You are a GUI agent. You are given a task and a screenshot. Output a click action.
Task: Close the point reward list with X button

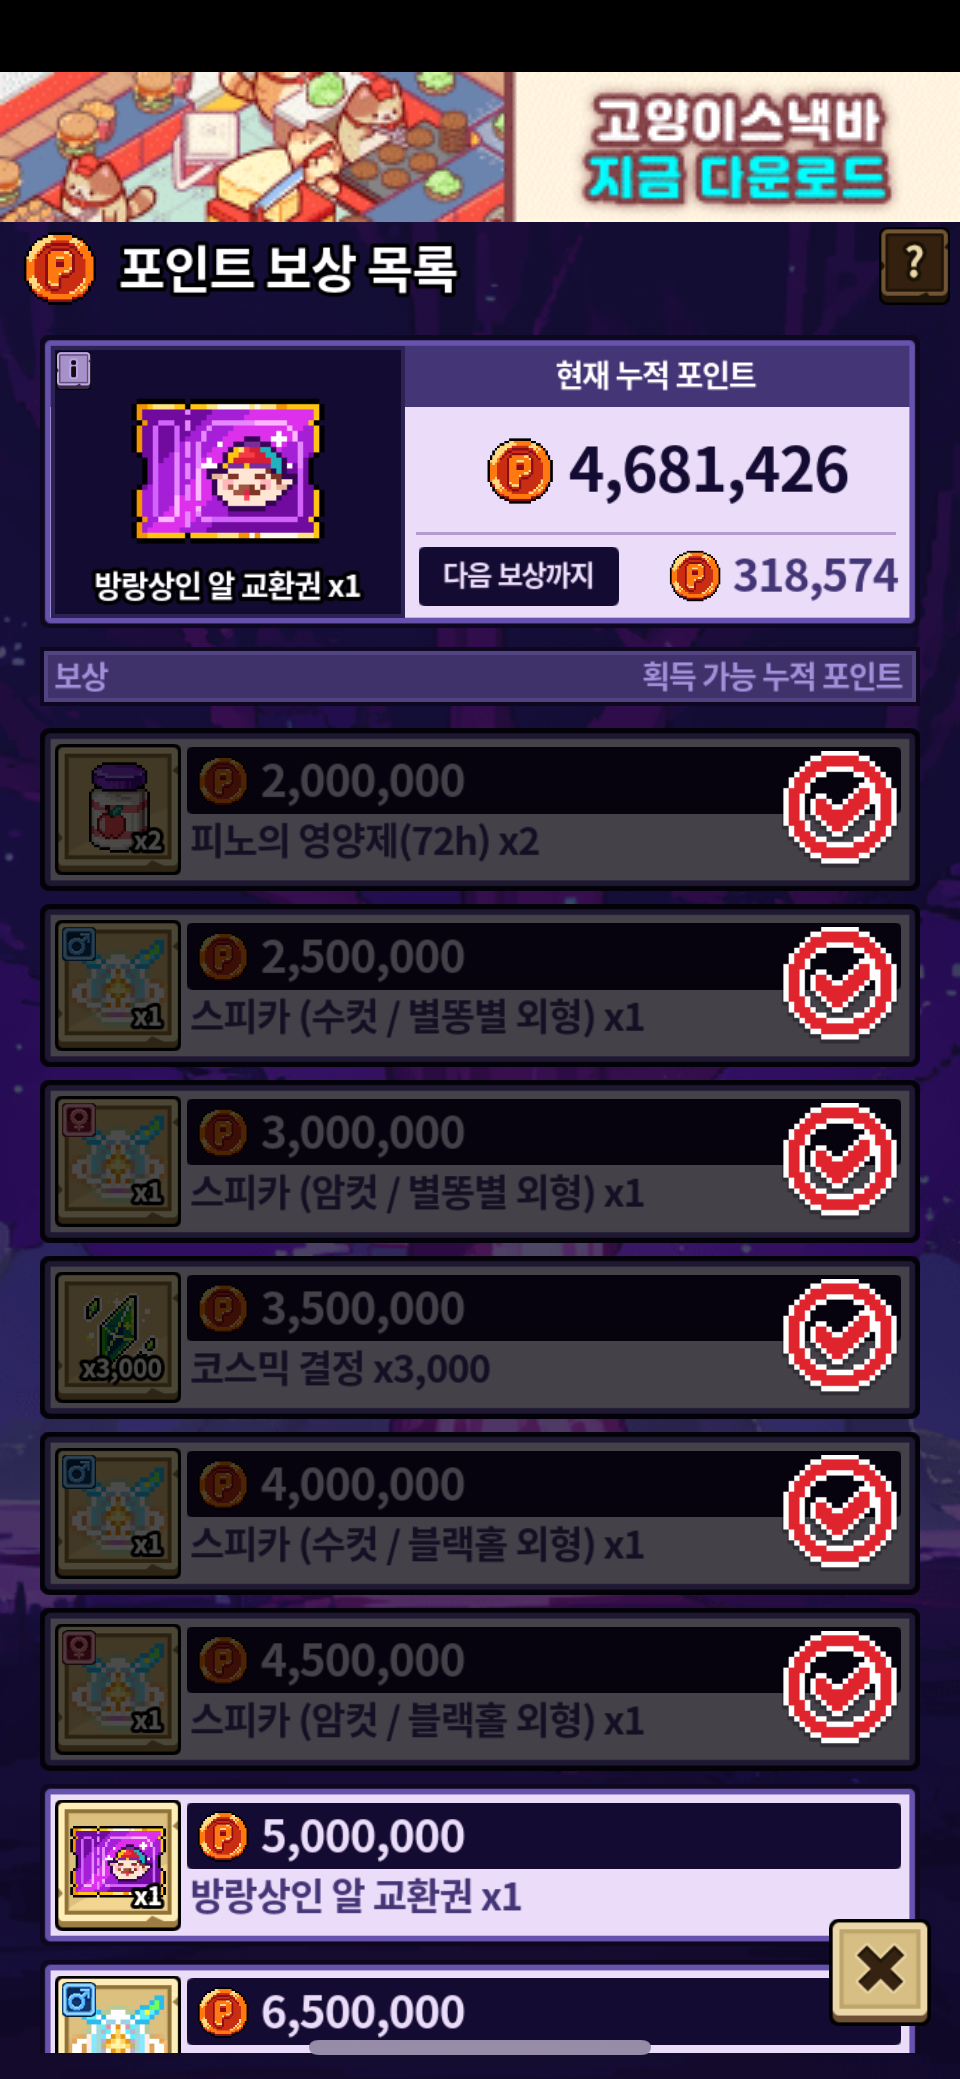(x=880, y=1970)
